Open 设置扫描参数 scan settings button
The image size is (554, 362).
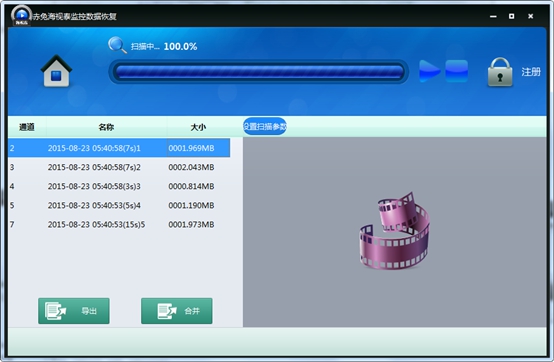[265, 126]
